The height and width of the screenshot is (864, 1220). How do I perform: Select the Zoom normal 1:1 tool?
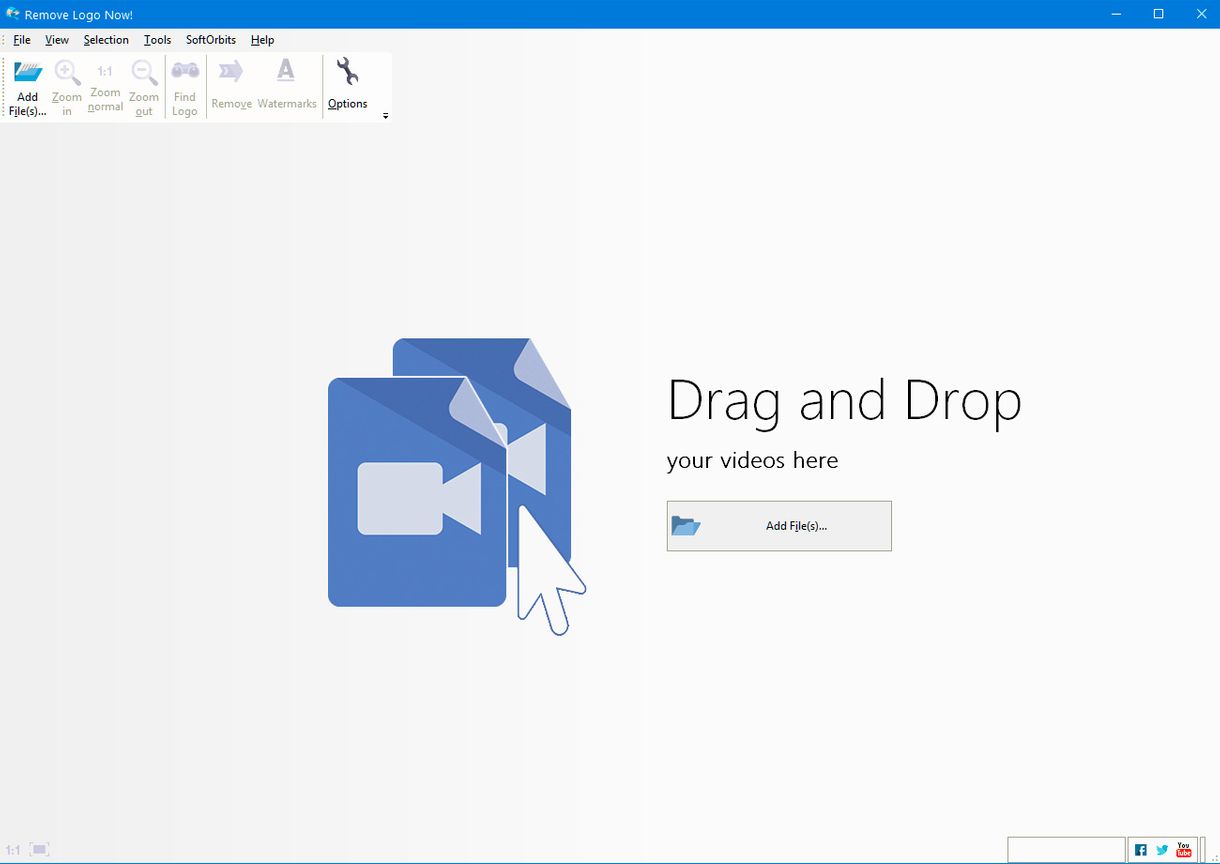click(105, 72)
